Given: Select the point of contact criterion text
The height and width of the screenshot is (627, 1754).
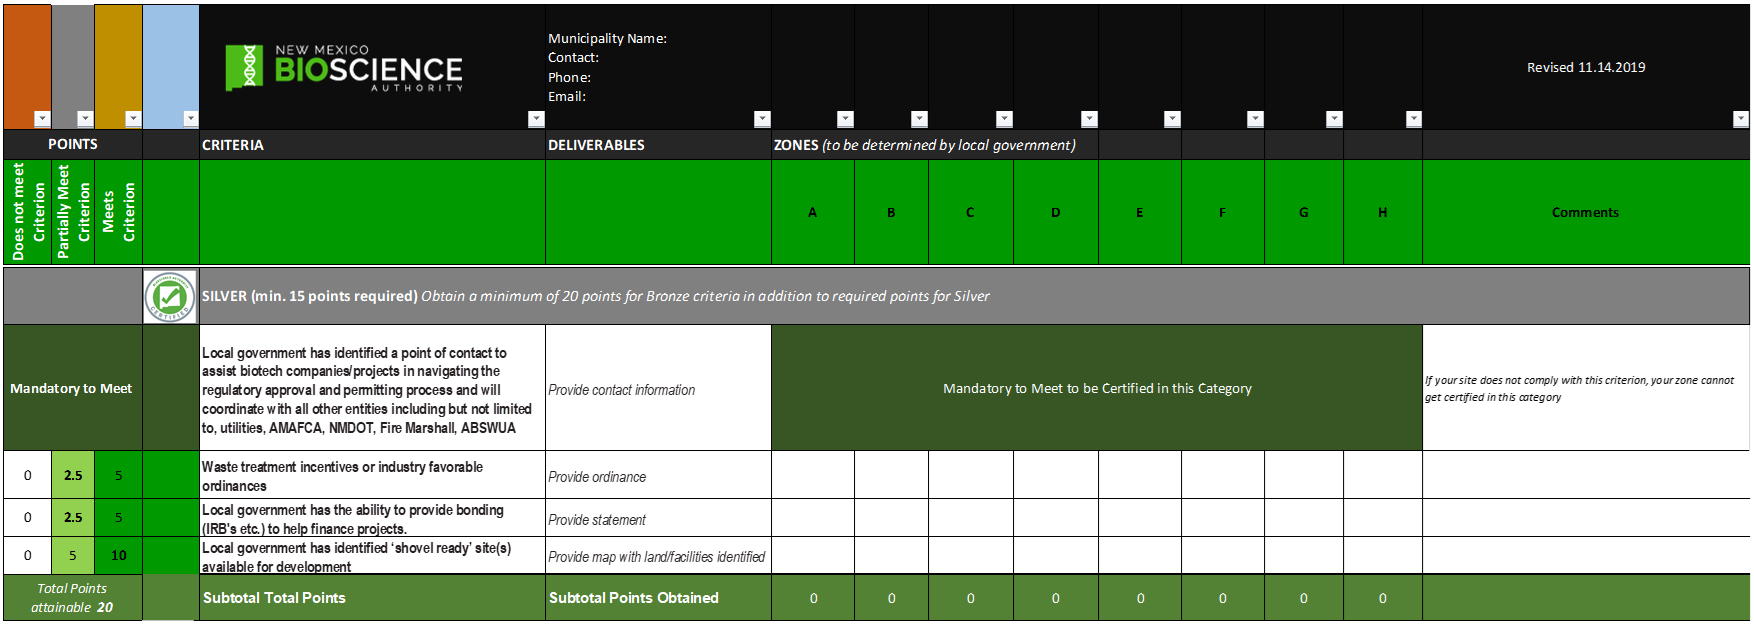Looking at the screenshot, I should 372,390.
